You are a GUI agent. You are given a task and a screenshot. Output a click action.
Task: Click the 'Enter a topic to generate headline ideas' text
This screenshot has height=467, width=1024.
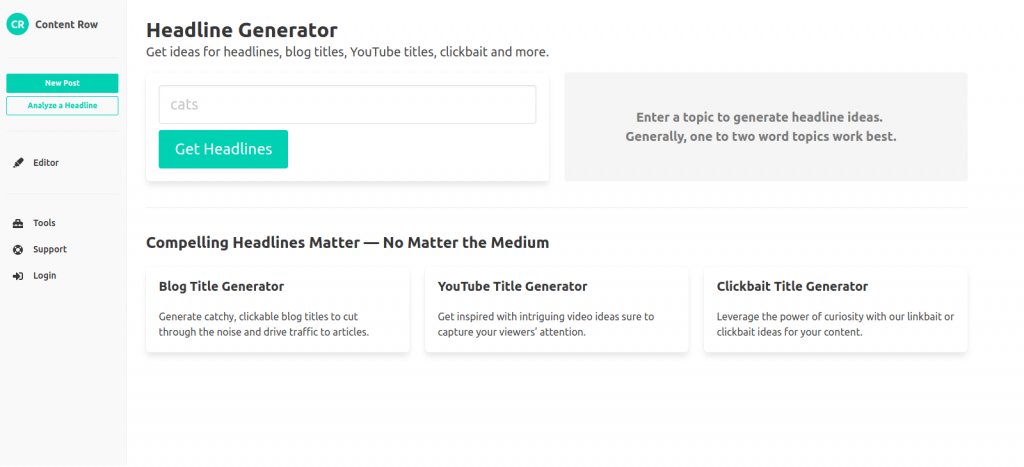[x=760, y=118]
